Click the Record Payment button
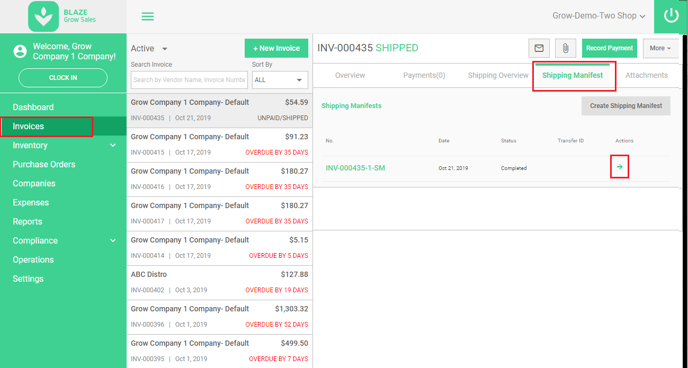This screenshot has width=688, height=368. coord(609,48)
